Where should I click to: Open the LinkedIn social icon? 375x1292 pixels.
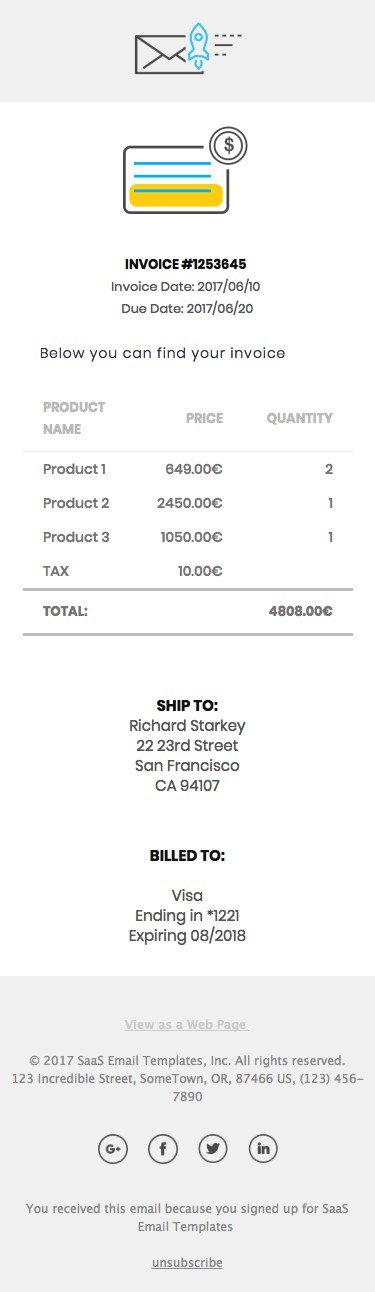pos(263,1148)
